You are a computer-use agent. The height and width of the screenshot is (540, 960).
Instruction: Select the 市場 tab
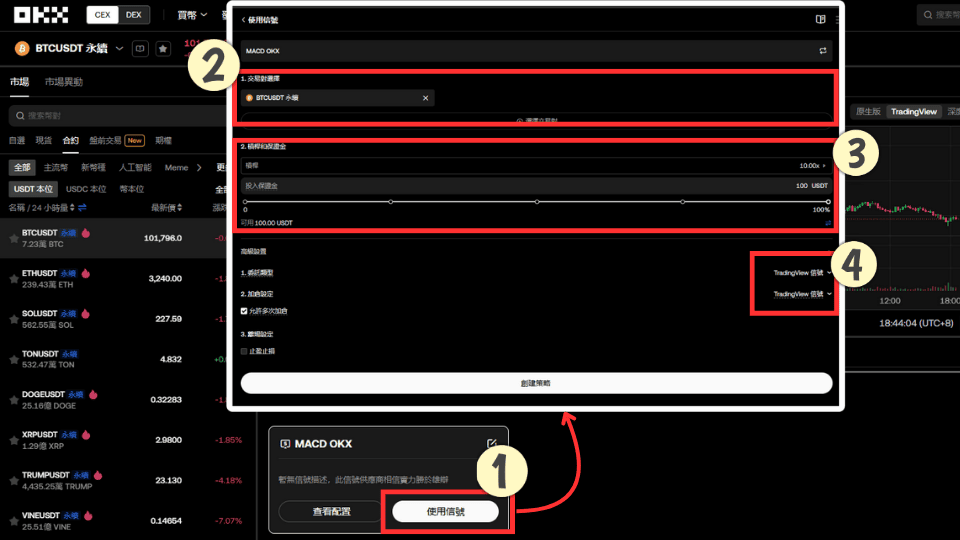click(19, 82)
